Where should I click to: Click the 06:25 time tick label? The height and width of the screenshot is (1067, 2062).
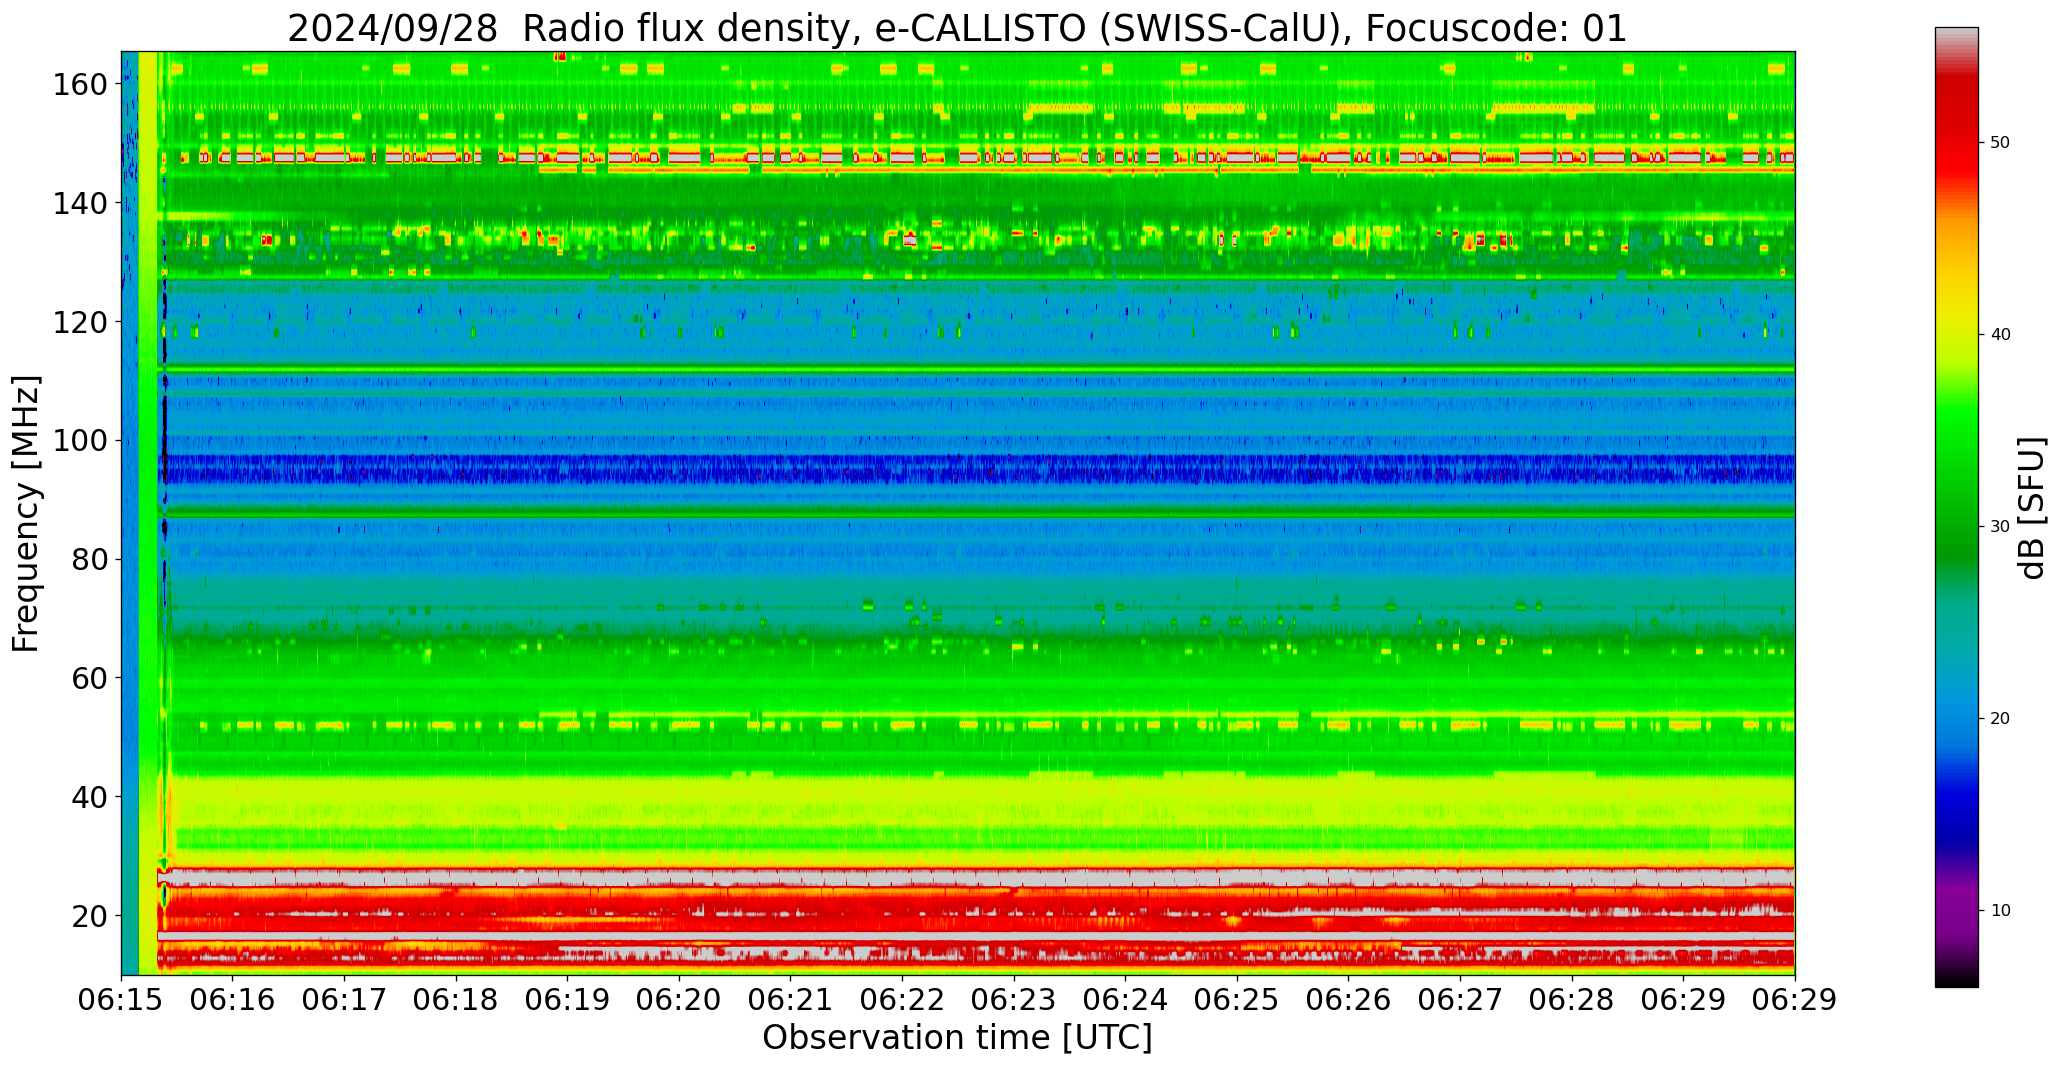(x=1237, y=1001)
